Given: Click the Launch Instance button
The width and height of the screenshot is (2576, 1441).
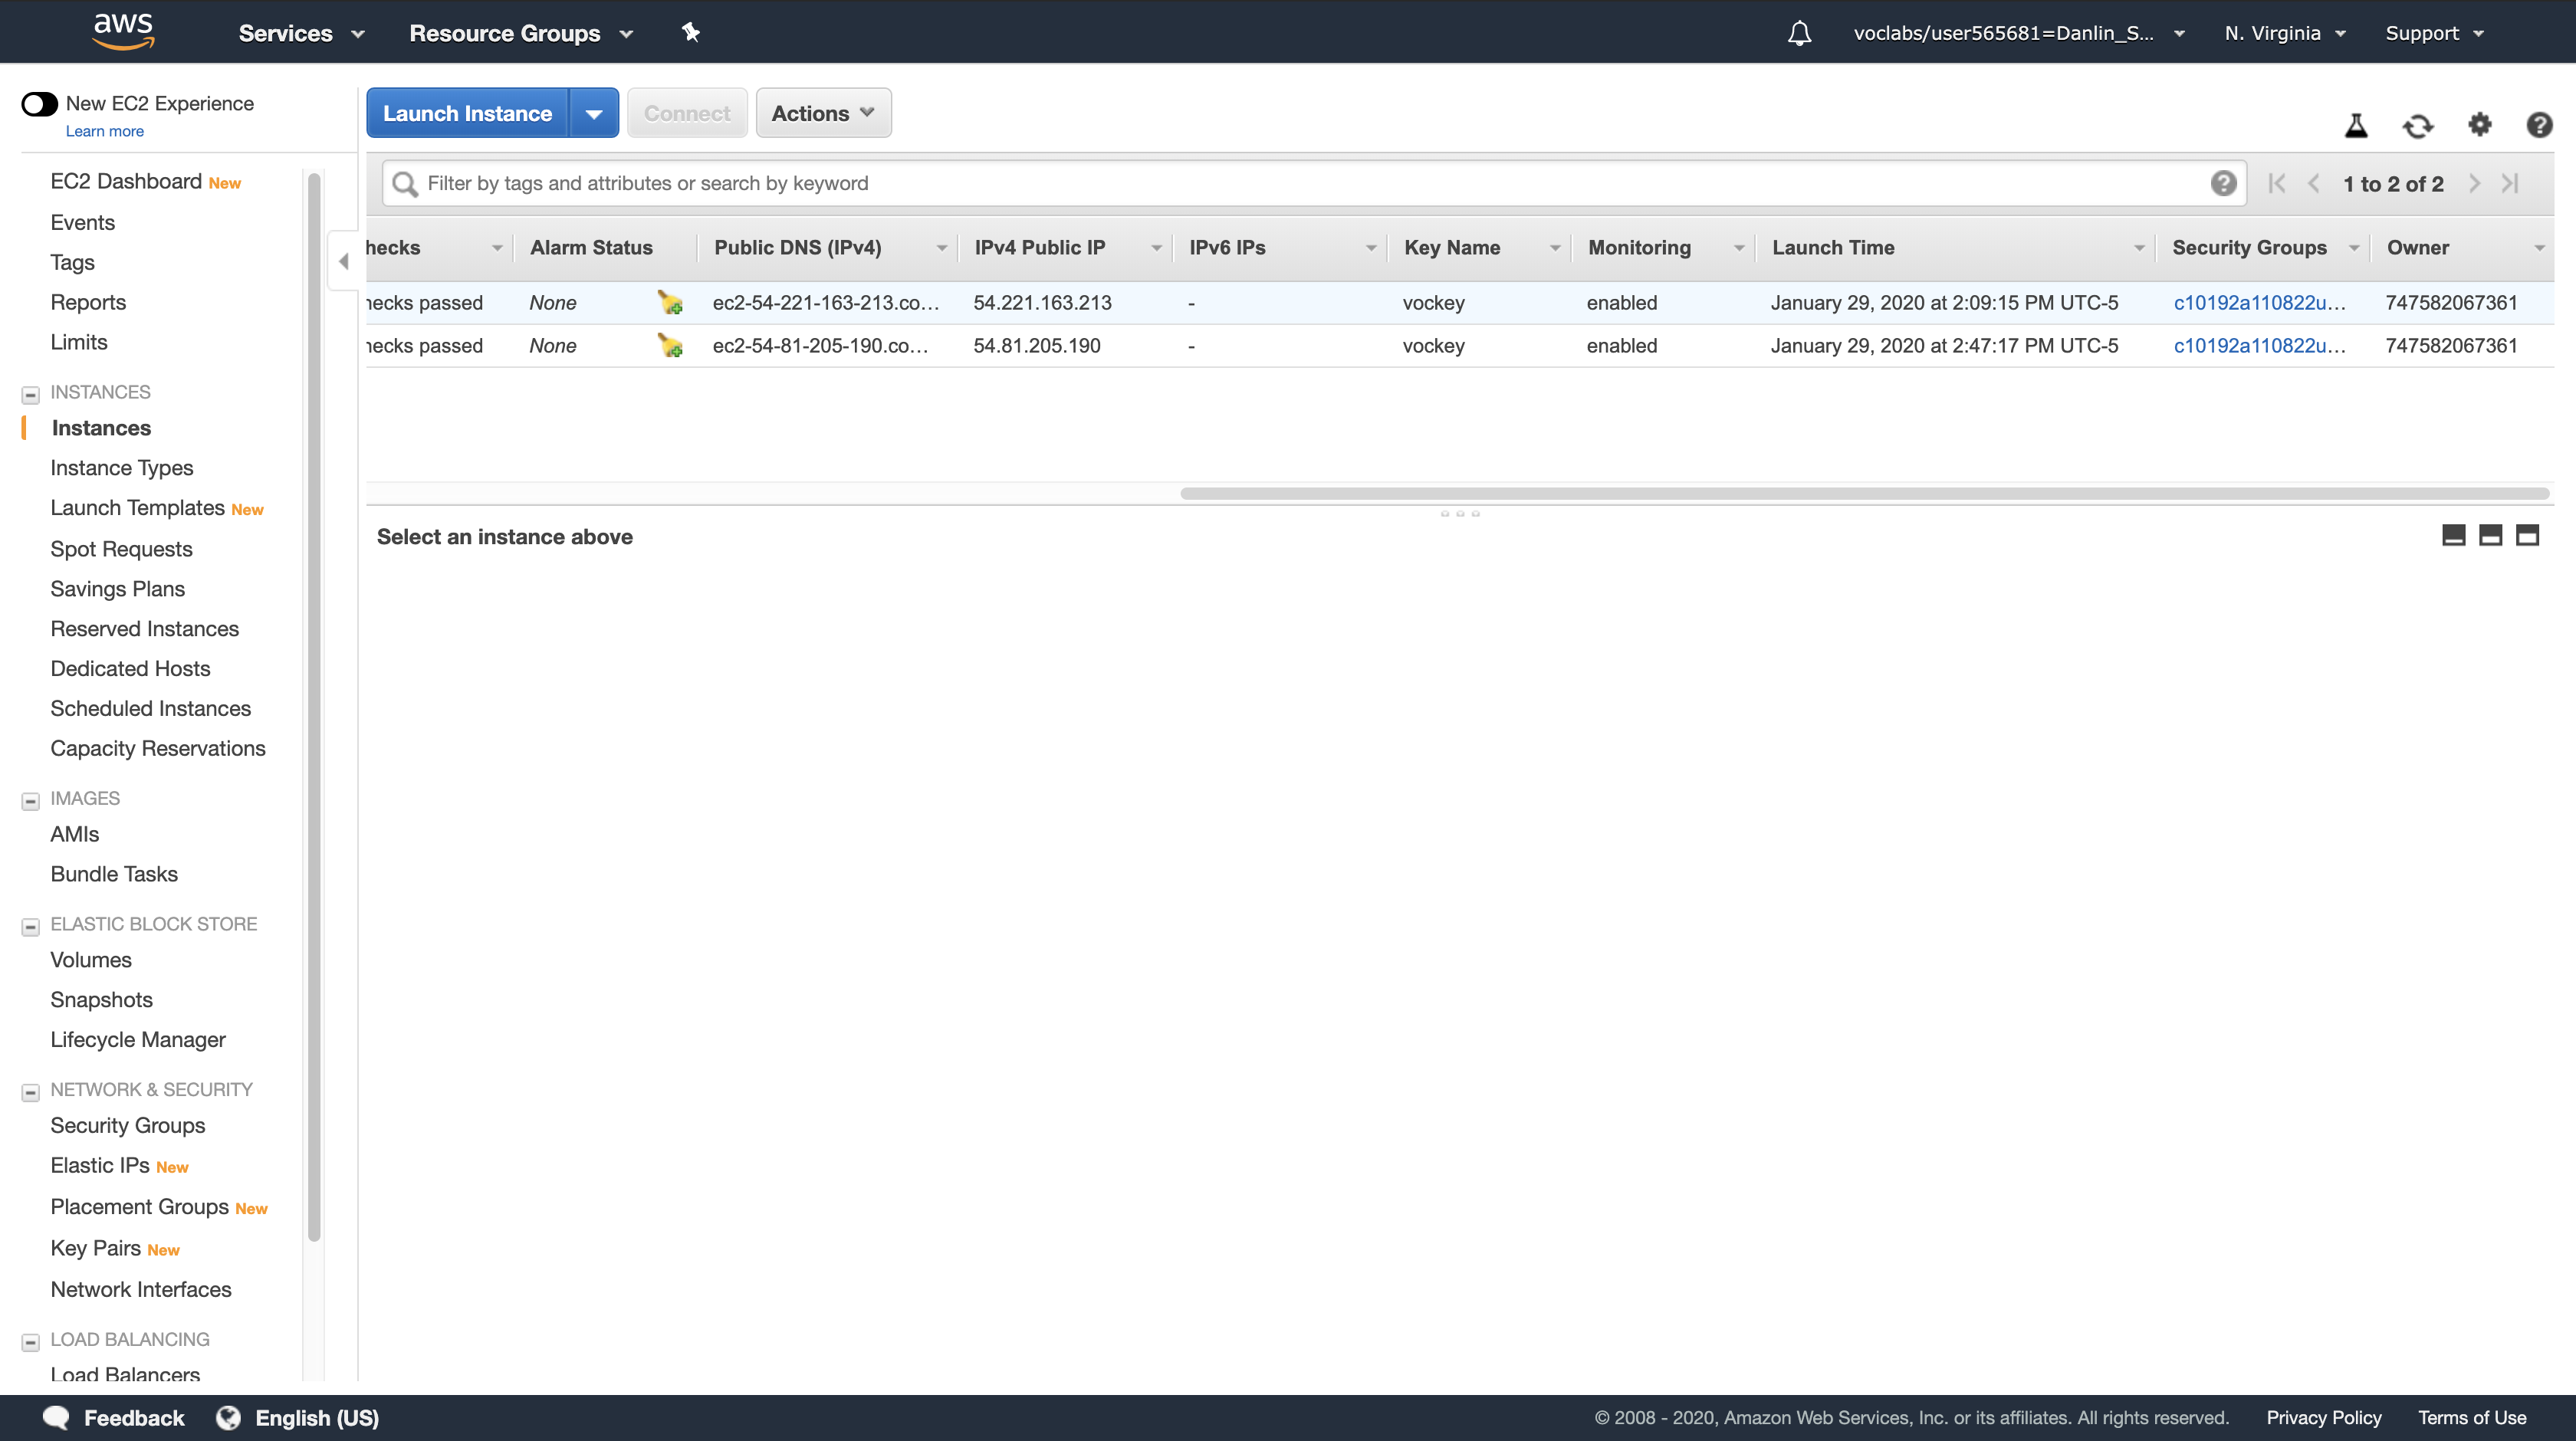Looking at the screenshot, I should click(467, 114).
